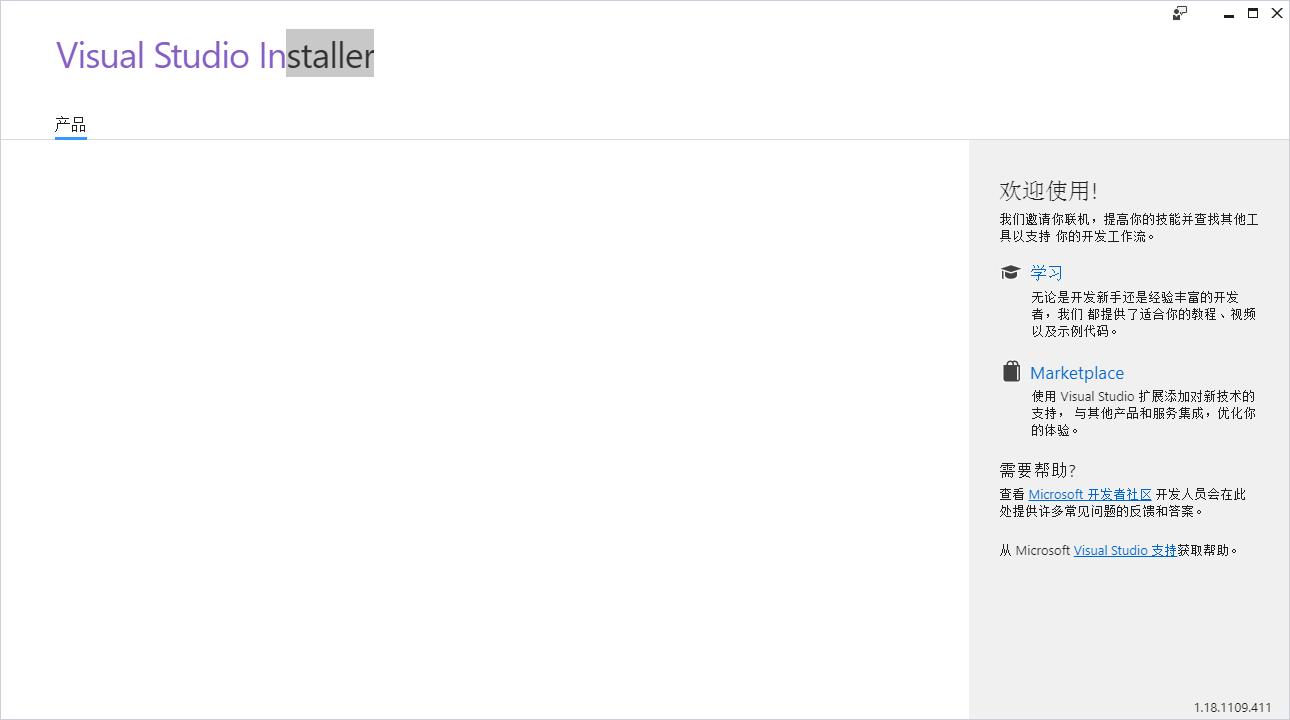This screenshot has height=720, width=1290.
Task: Click the description text under Marketplace
Action: tap(1143, 413)
